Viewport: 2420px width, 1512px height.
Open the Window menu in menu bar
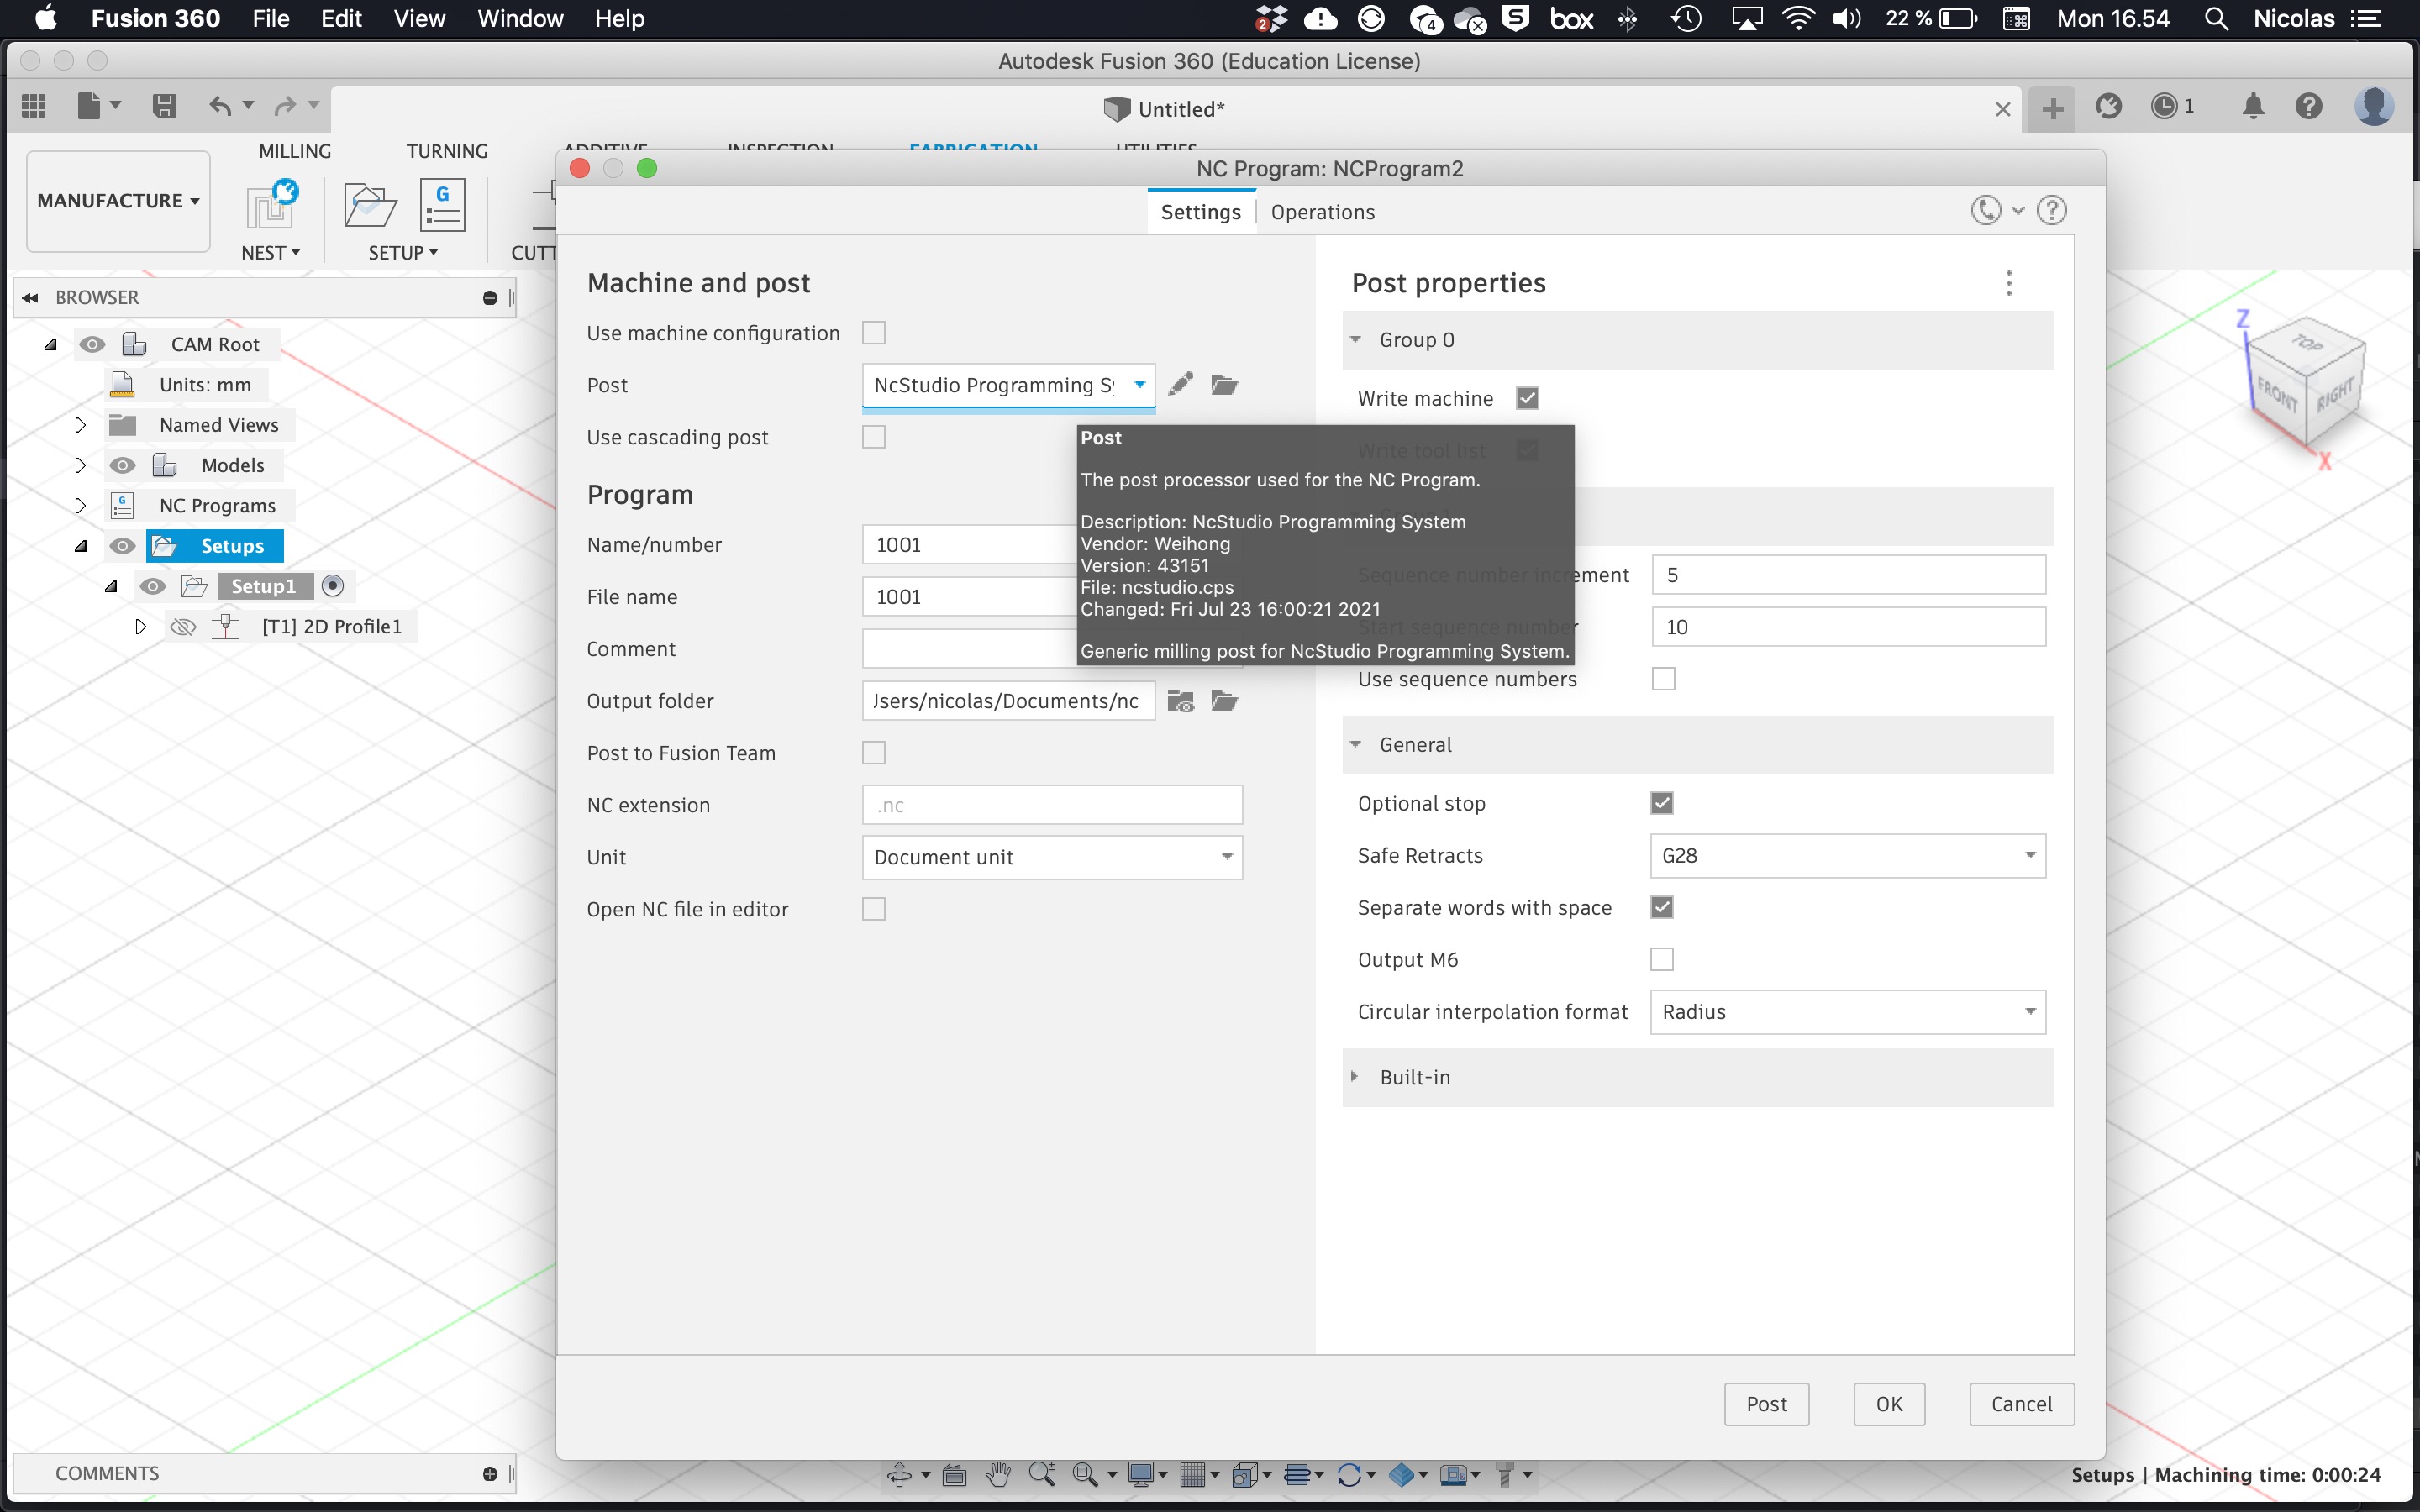pyautogui.click(x=520, y=19)
